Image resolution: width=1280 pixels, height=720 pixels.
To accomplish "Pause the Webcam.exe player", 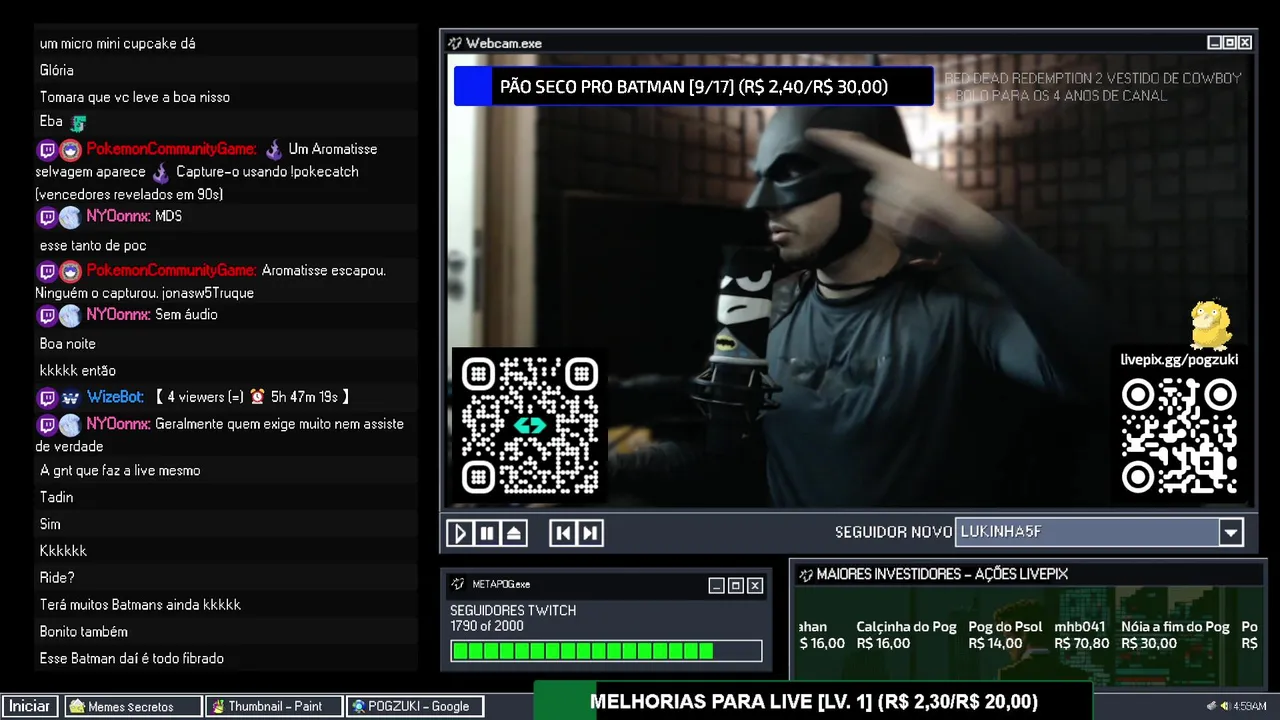I will [487, 533].
